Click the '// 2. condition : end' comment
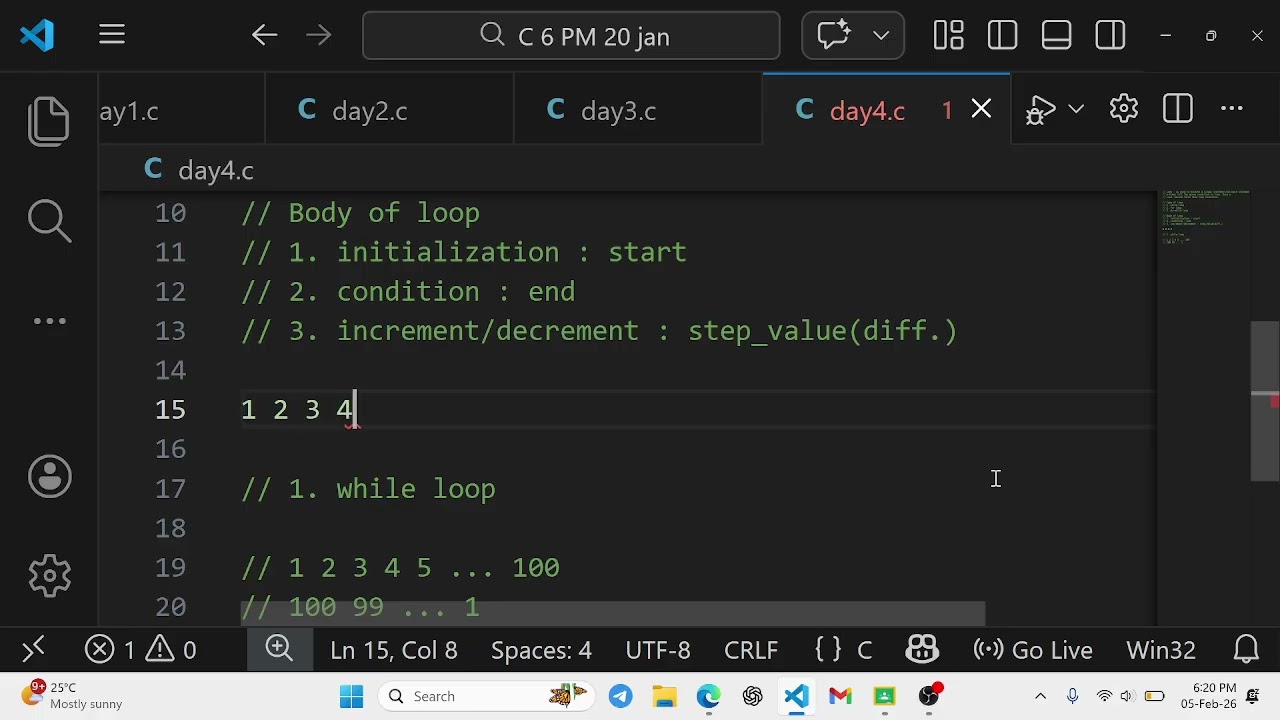 [x=408, y=292]
